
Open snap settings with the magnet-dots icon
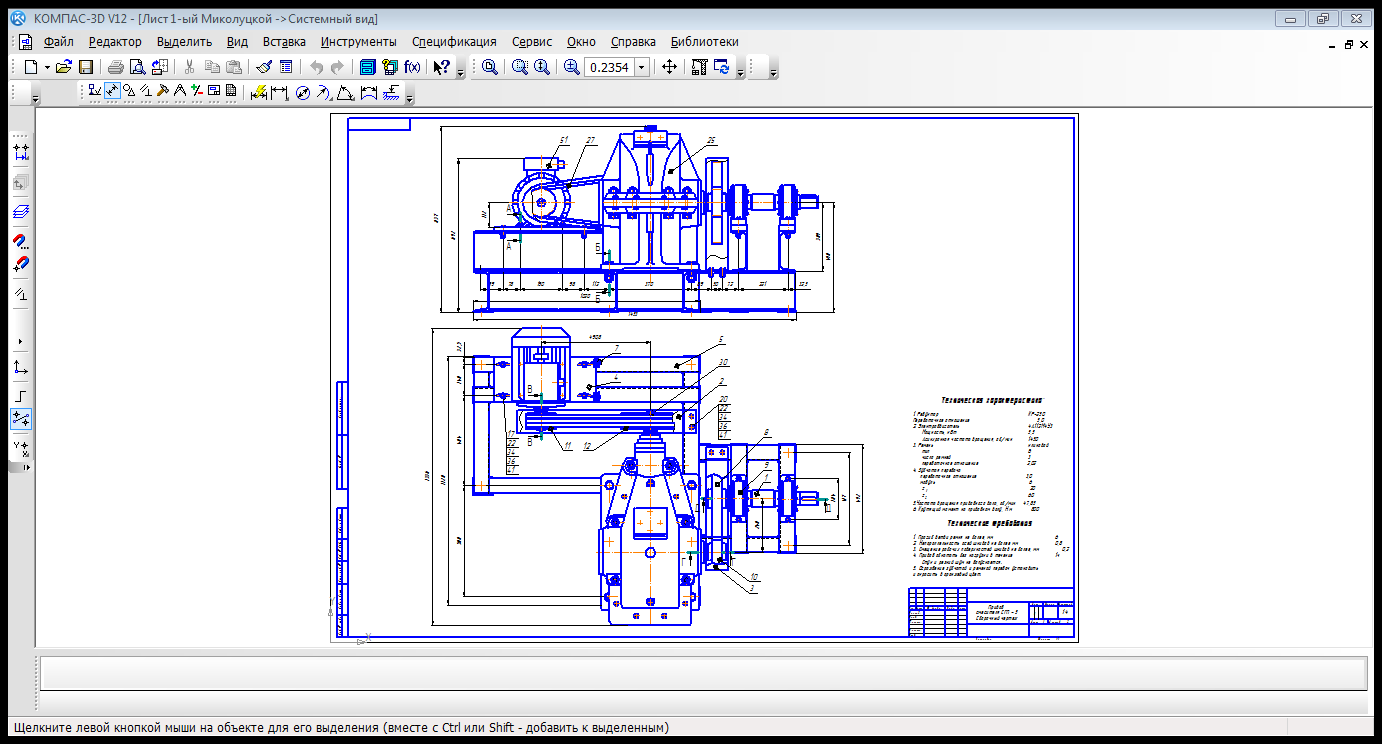[21, 241]
